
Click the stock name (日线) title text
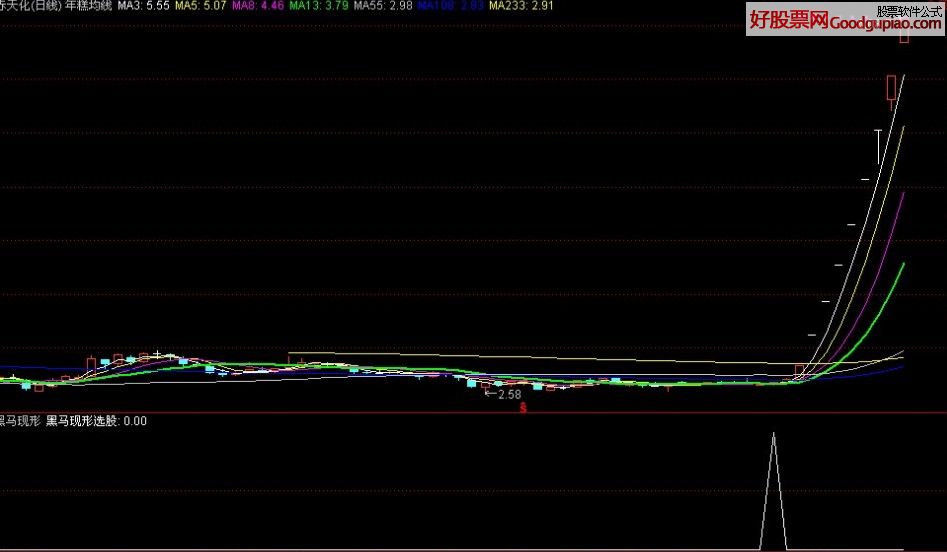pyautogui.click(x=31, y=6)
